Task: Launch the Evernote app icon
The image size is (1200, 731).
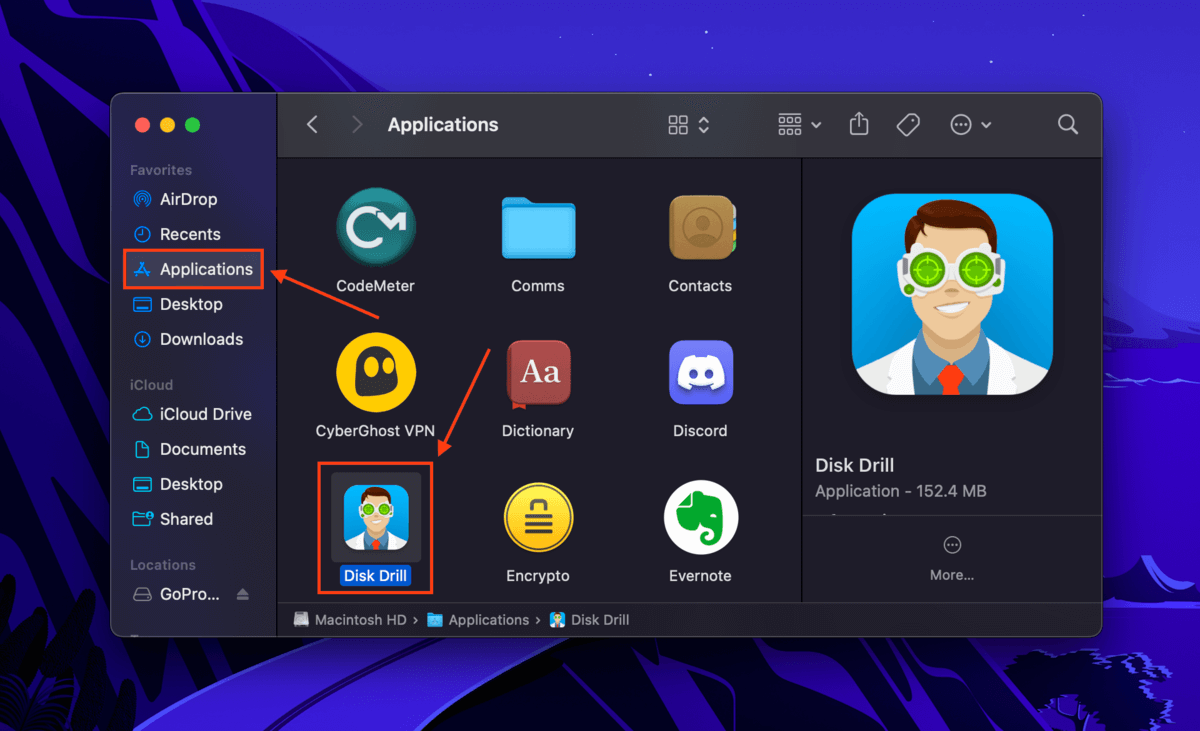Action: pyautogui.click(x=701, y=517)
